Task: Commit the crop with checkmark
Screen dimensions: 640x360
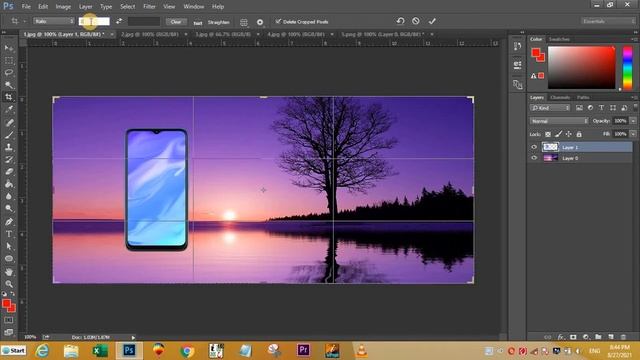Action: coord(432,21)
